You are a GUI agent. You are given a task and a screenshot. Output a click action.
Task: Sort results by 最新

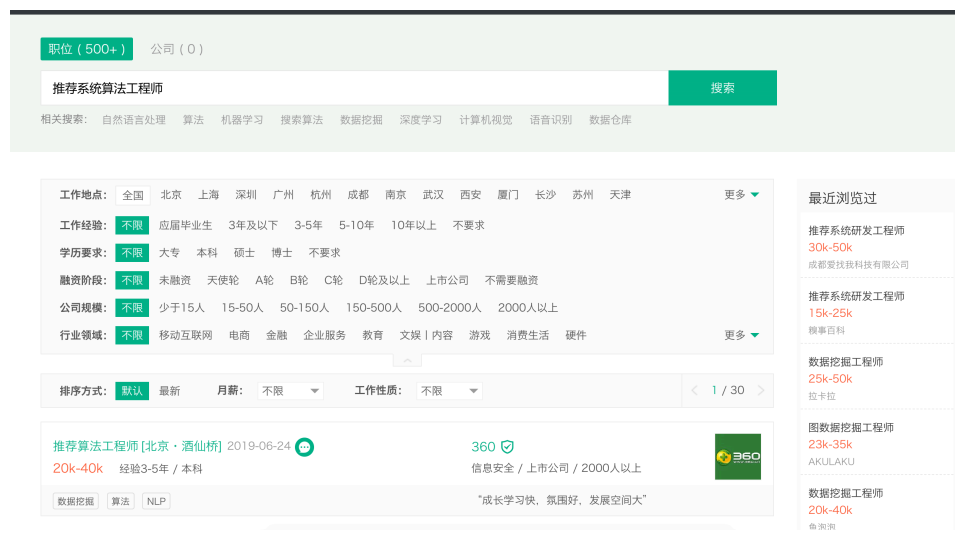coord(170,391)
